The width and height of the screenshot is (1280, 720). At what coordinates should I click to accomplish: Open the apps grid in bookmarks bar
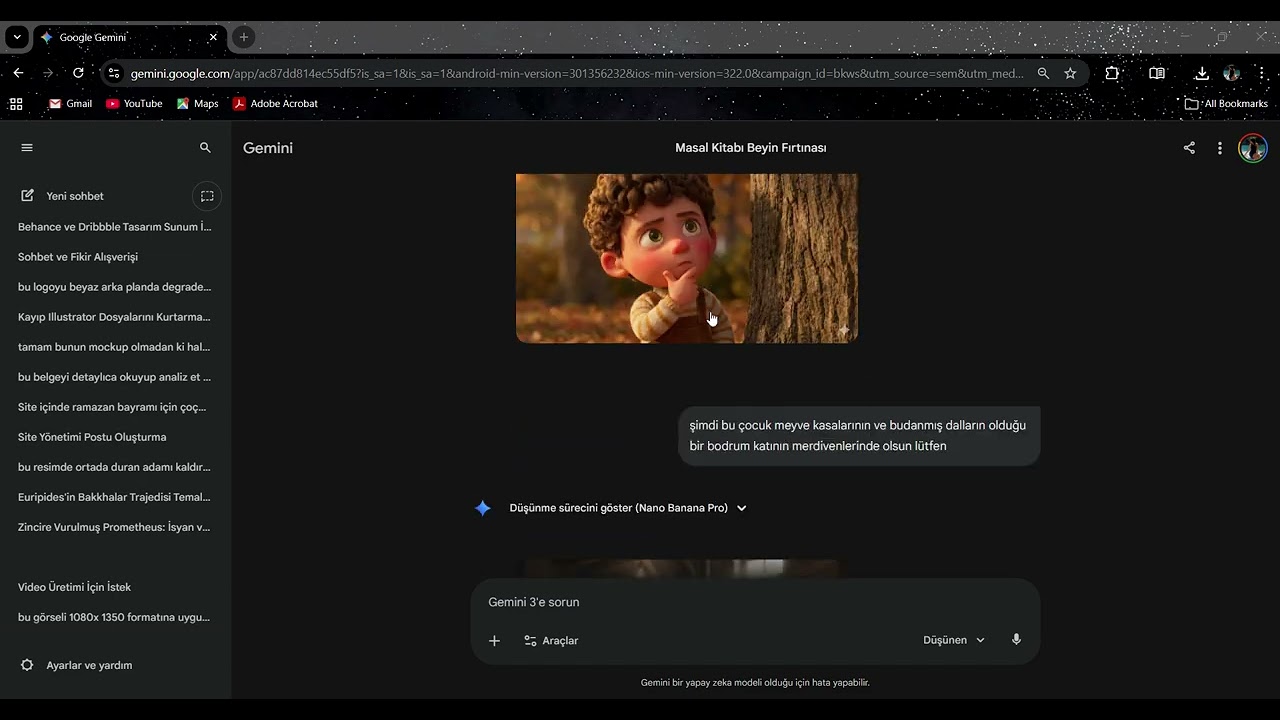coord(16,104)
